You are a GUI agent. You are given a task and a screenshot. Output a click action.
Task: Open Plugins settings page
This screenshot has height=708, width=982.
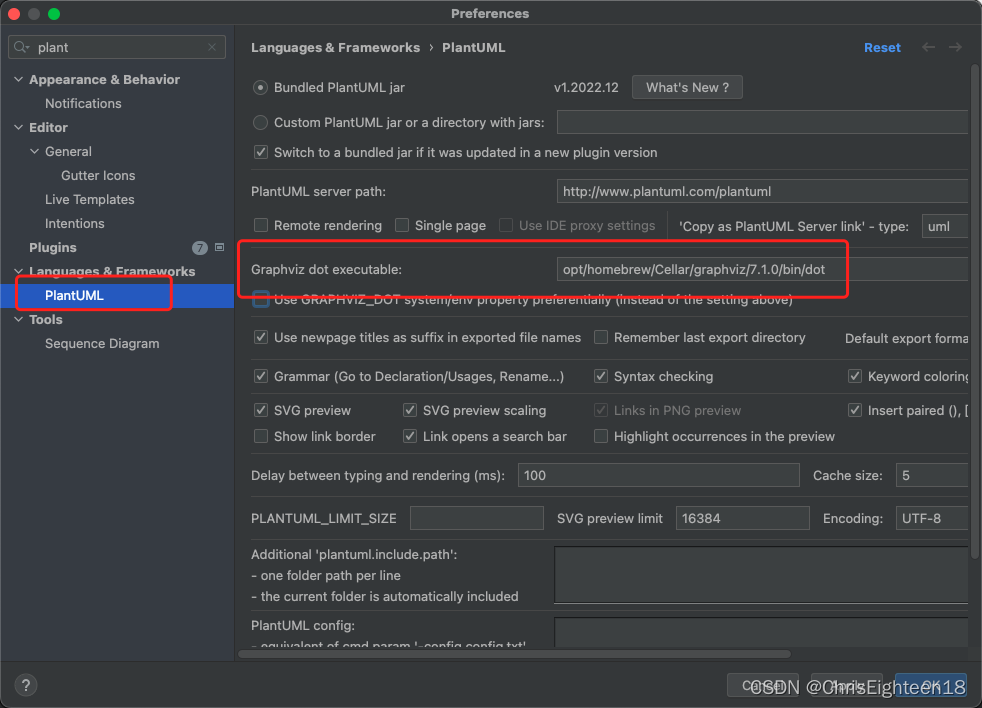[53, 247]
